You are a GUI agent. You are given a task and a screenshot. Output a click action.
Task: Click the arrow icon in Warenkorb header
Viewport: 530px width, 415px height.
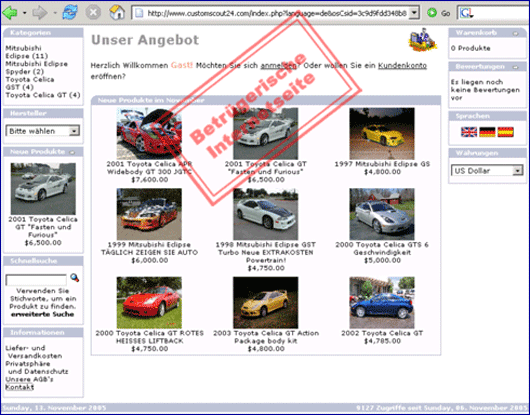pos(515,33)
